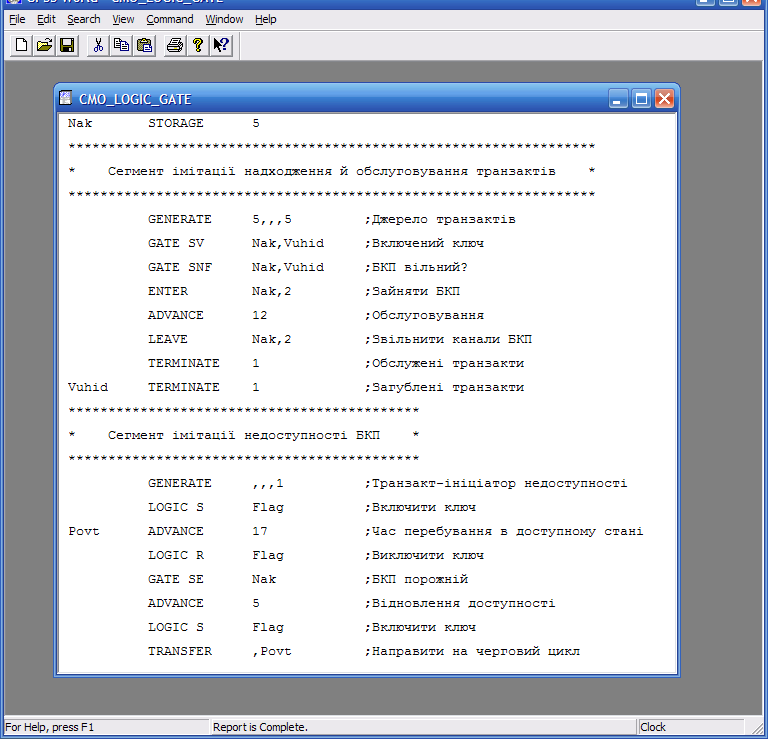Copy selection using the Copy icon

click(121, 46)
